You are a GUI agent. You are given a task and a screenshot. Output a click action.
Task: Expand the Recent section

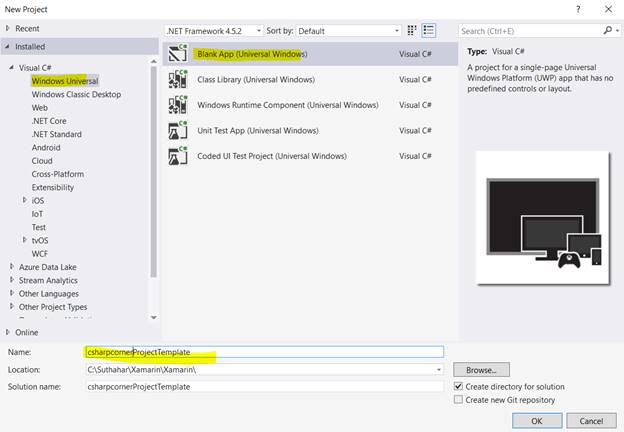pyautogui.click(x=8, y=28)
